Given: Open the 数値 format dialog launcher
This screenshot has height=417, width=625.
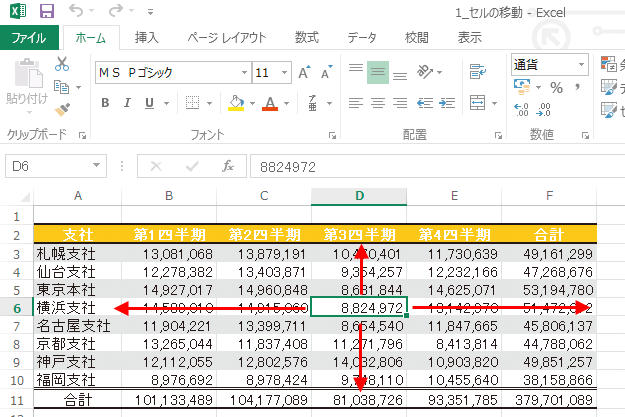Looking at the screenshot, I should tap(585, 136).
